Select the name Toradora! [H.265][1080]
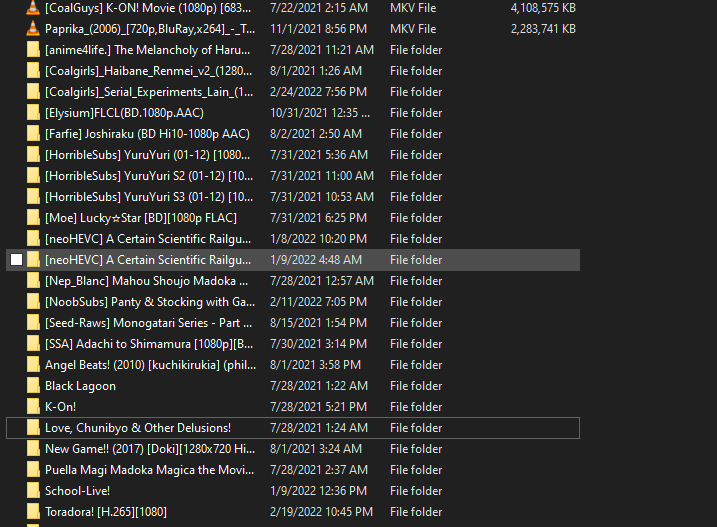 pos(106,512)
